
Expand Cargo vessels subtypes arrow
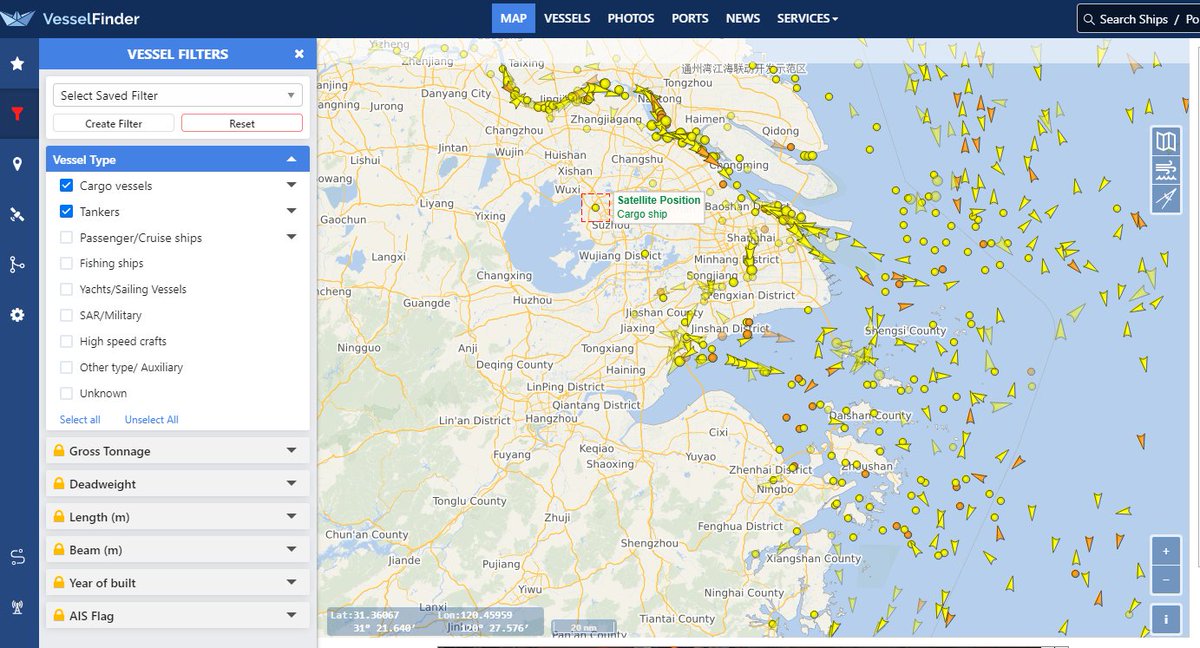pyautogui.click(x=292, y=185)
